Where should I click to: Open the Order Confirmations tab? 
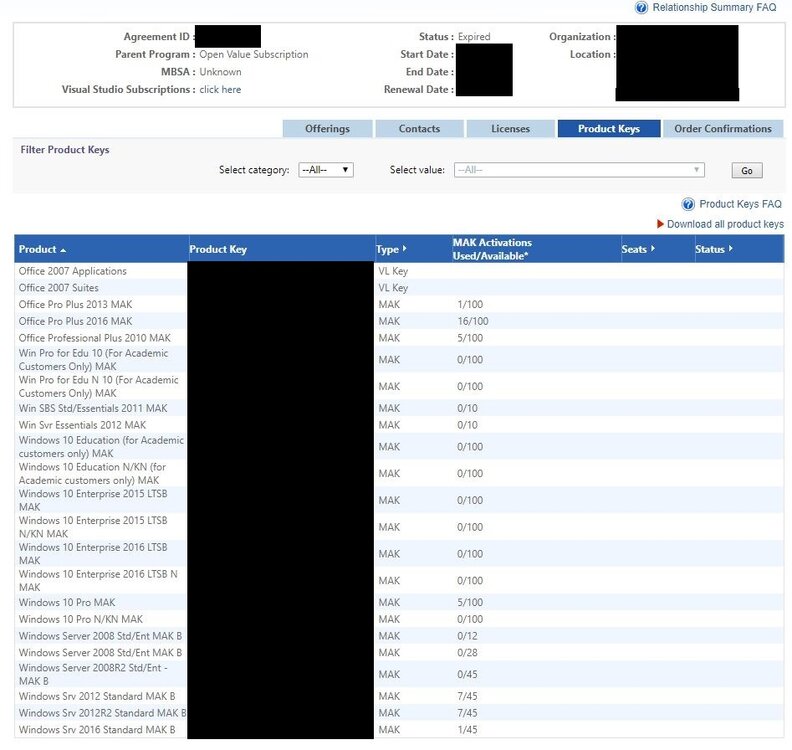coord(723,129)
